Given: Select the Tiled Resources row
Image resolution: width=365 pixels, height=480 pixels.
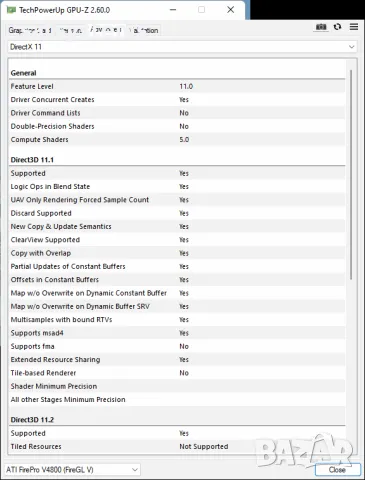Looking at the screenshot, I should tap(177, 446).
